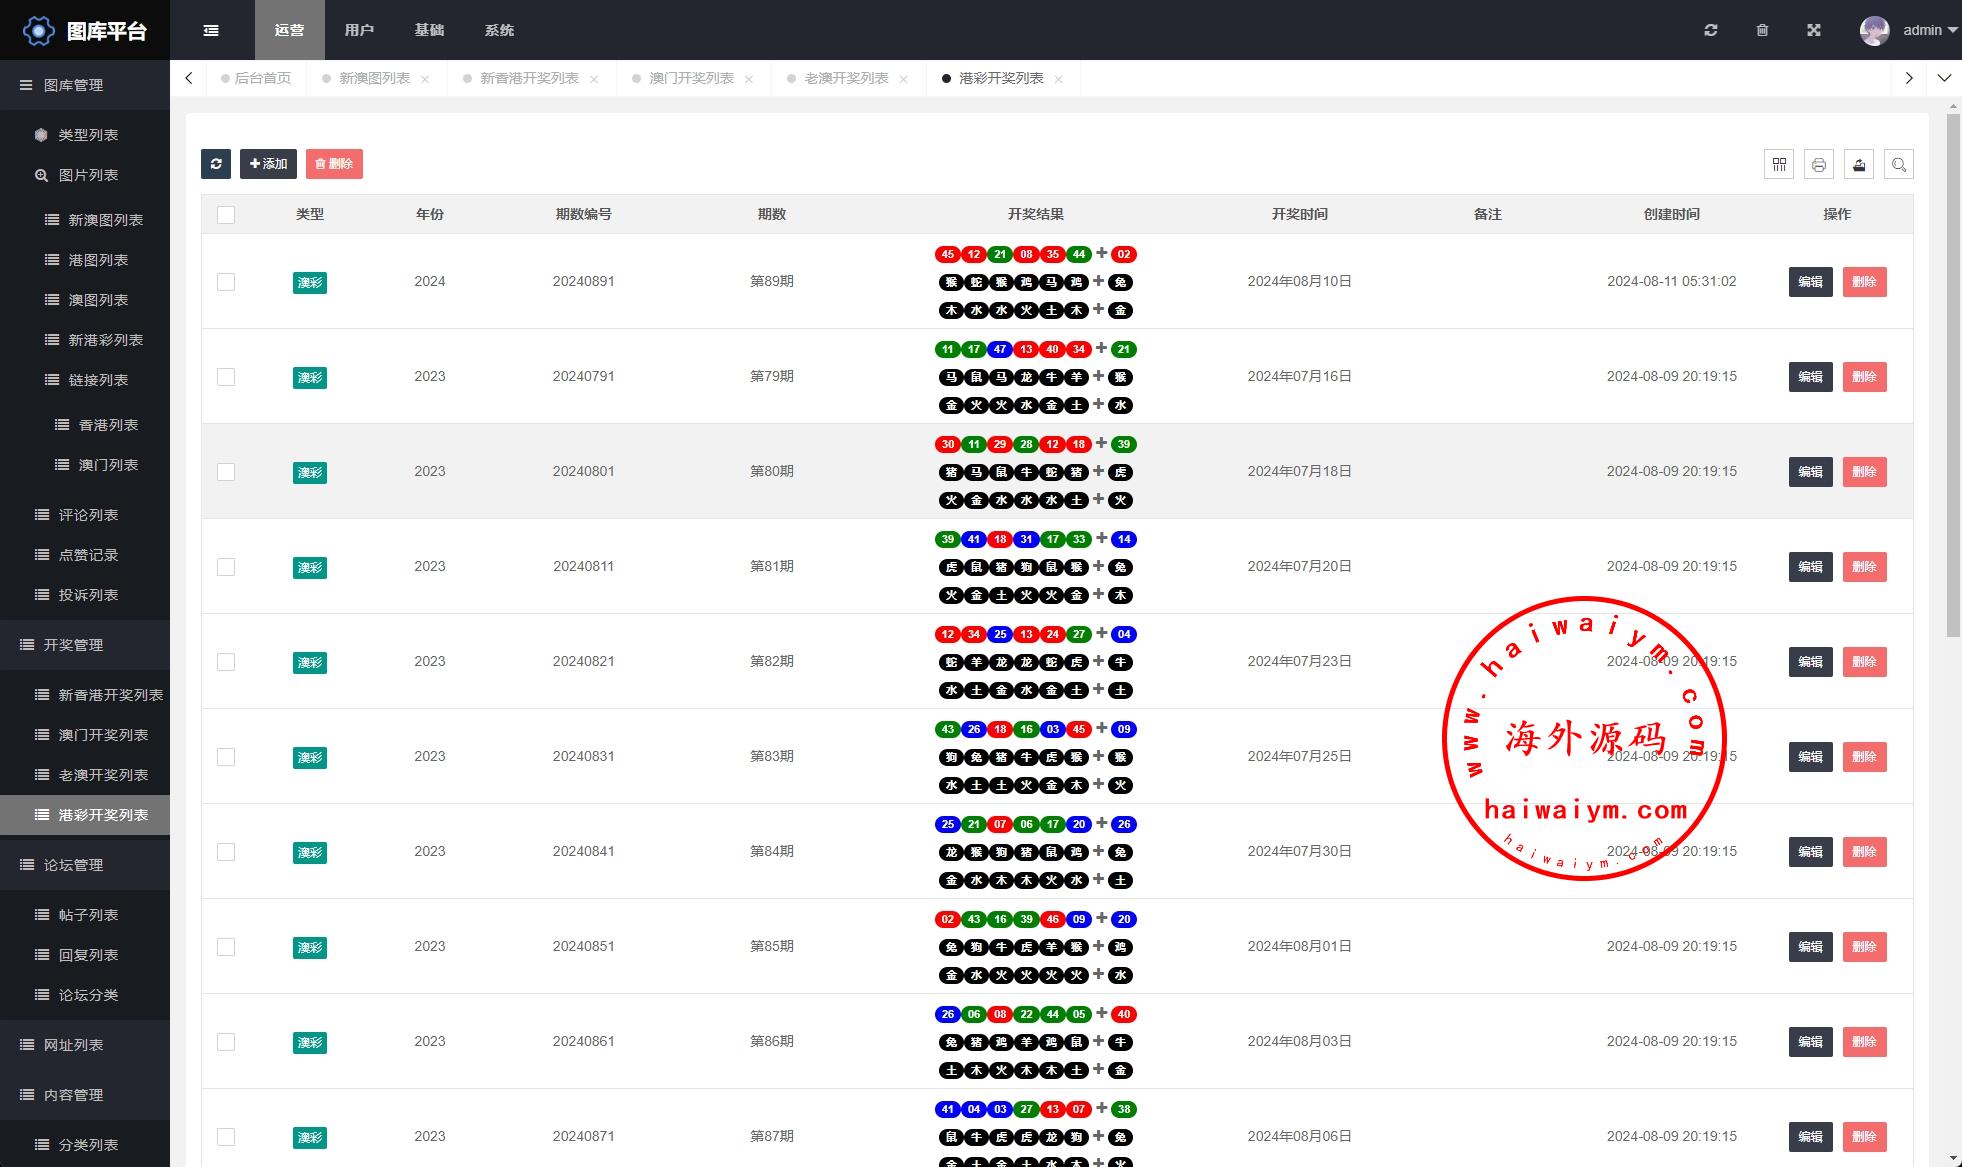The width and height of the screenshot is (1962, 1167).
Task: Select the checkbox for row 第82期
Action: pyautogui.click(x=226, y=662)
